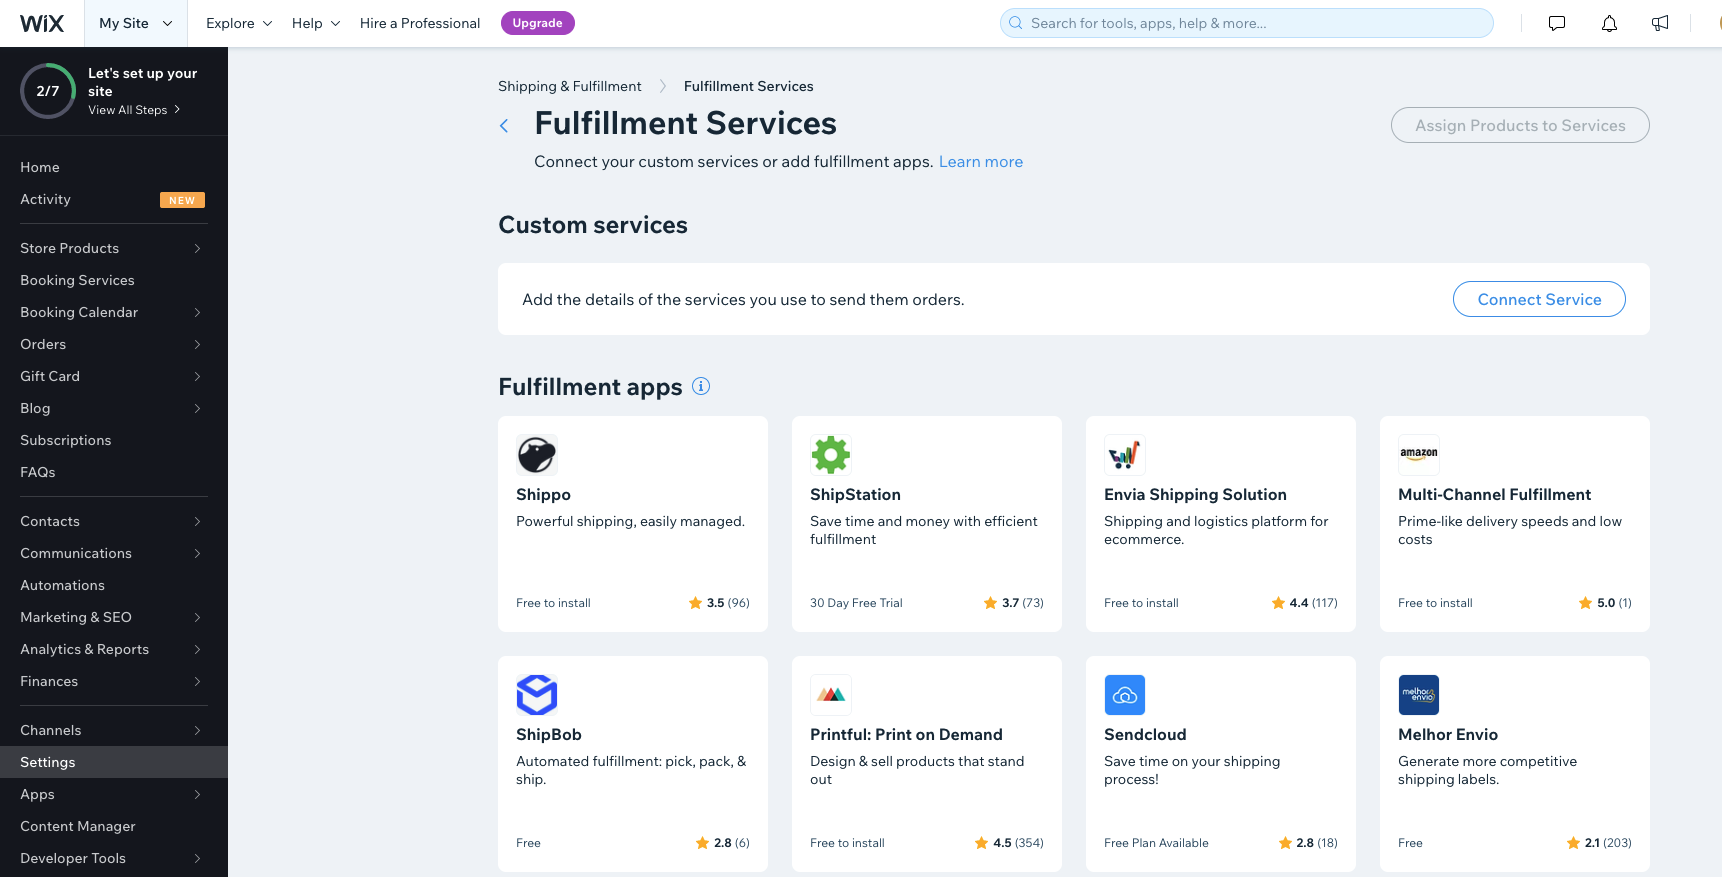This screenshot has height=877, width=1722.
Task: Click the Shippo app logo
Action: (x=537, y=455)
